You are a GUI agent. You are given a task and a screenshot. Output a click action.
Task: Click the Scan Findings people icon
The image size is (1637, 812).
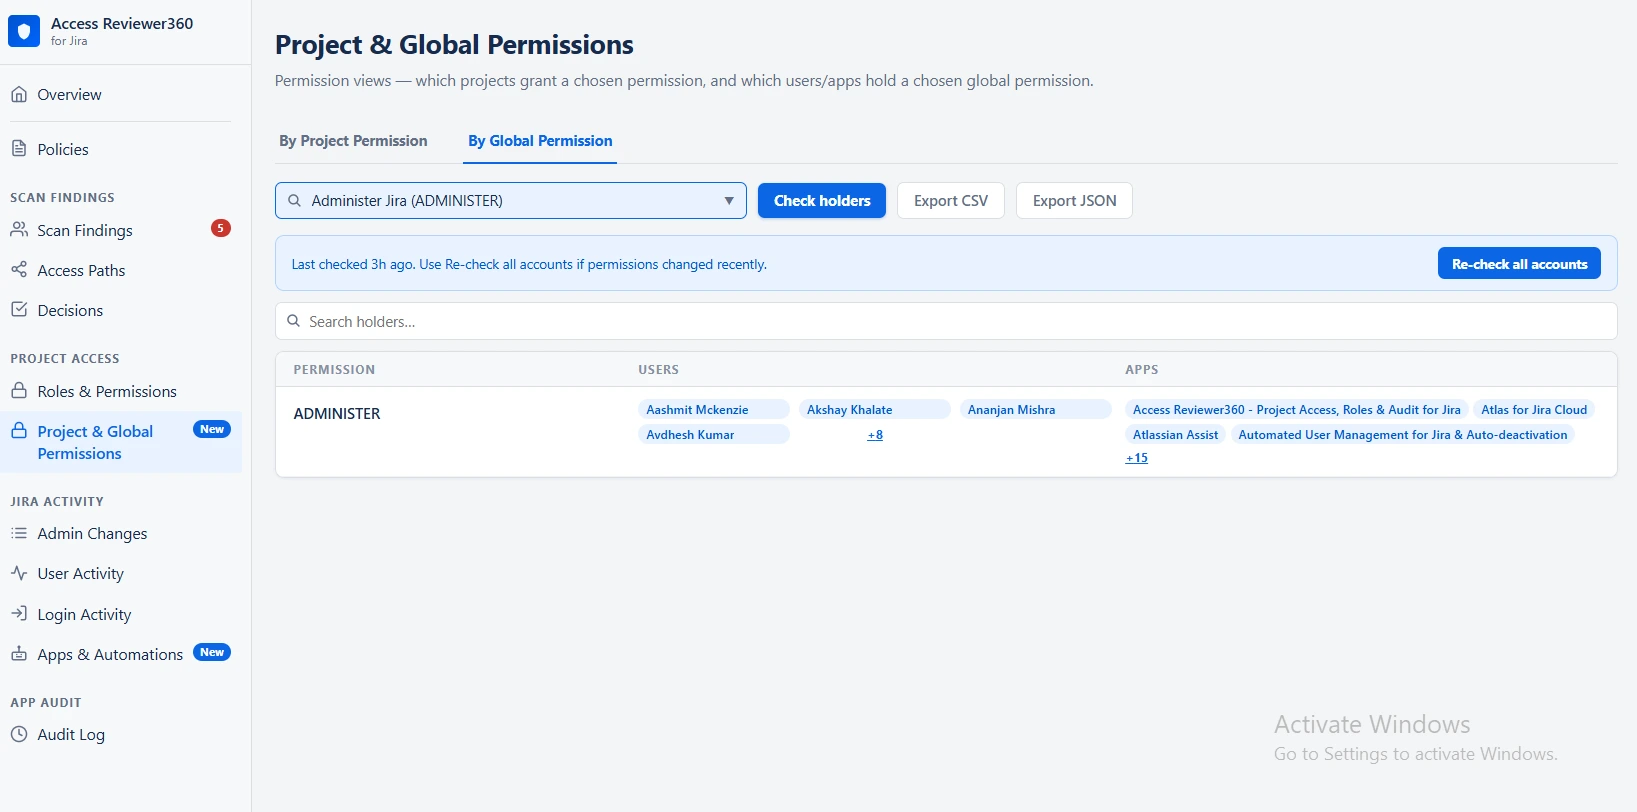coord(19,230)
